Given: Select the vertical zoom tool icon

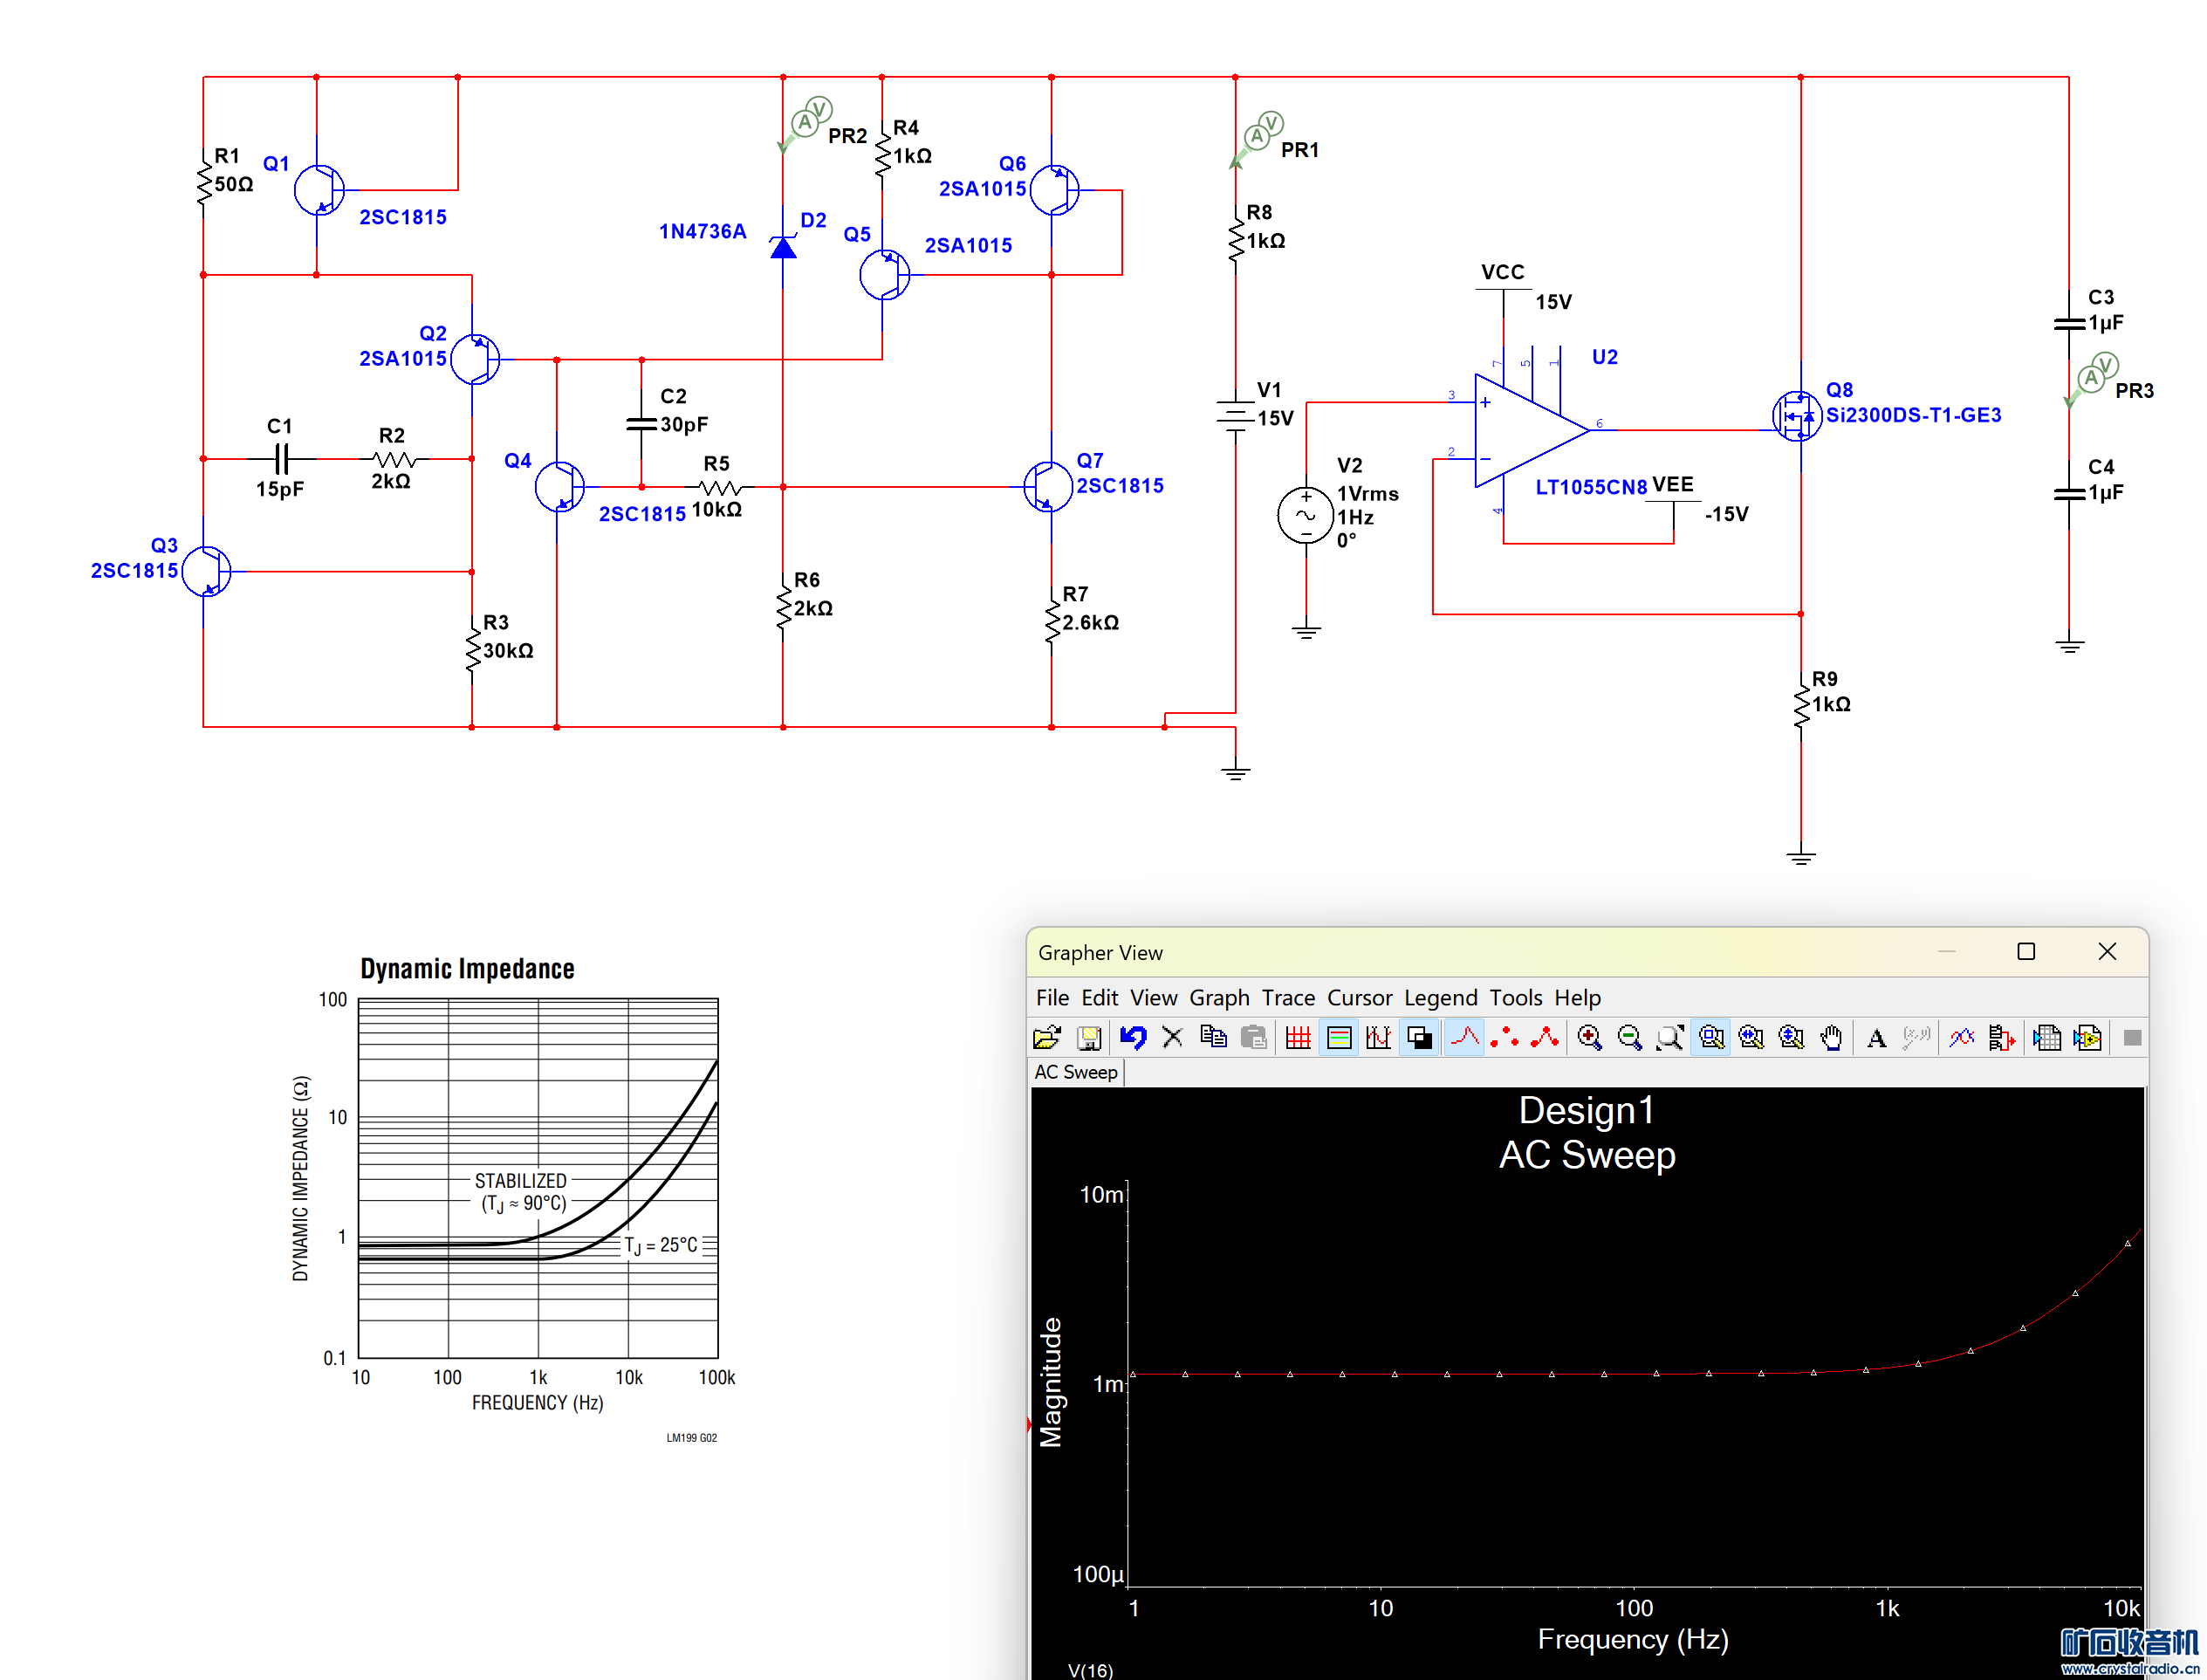Looking at the screenshot, I should coord(1791,1038).
